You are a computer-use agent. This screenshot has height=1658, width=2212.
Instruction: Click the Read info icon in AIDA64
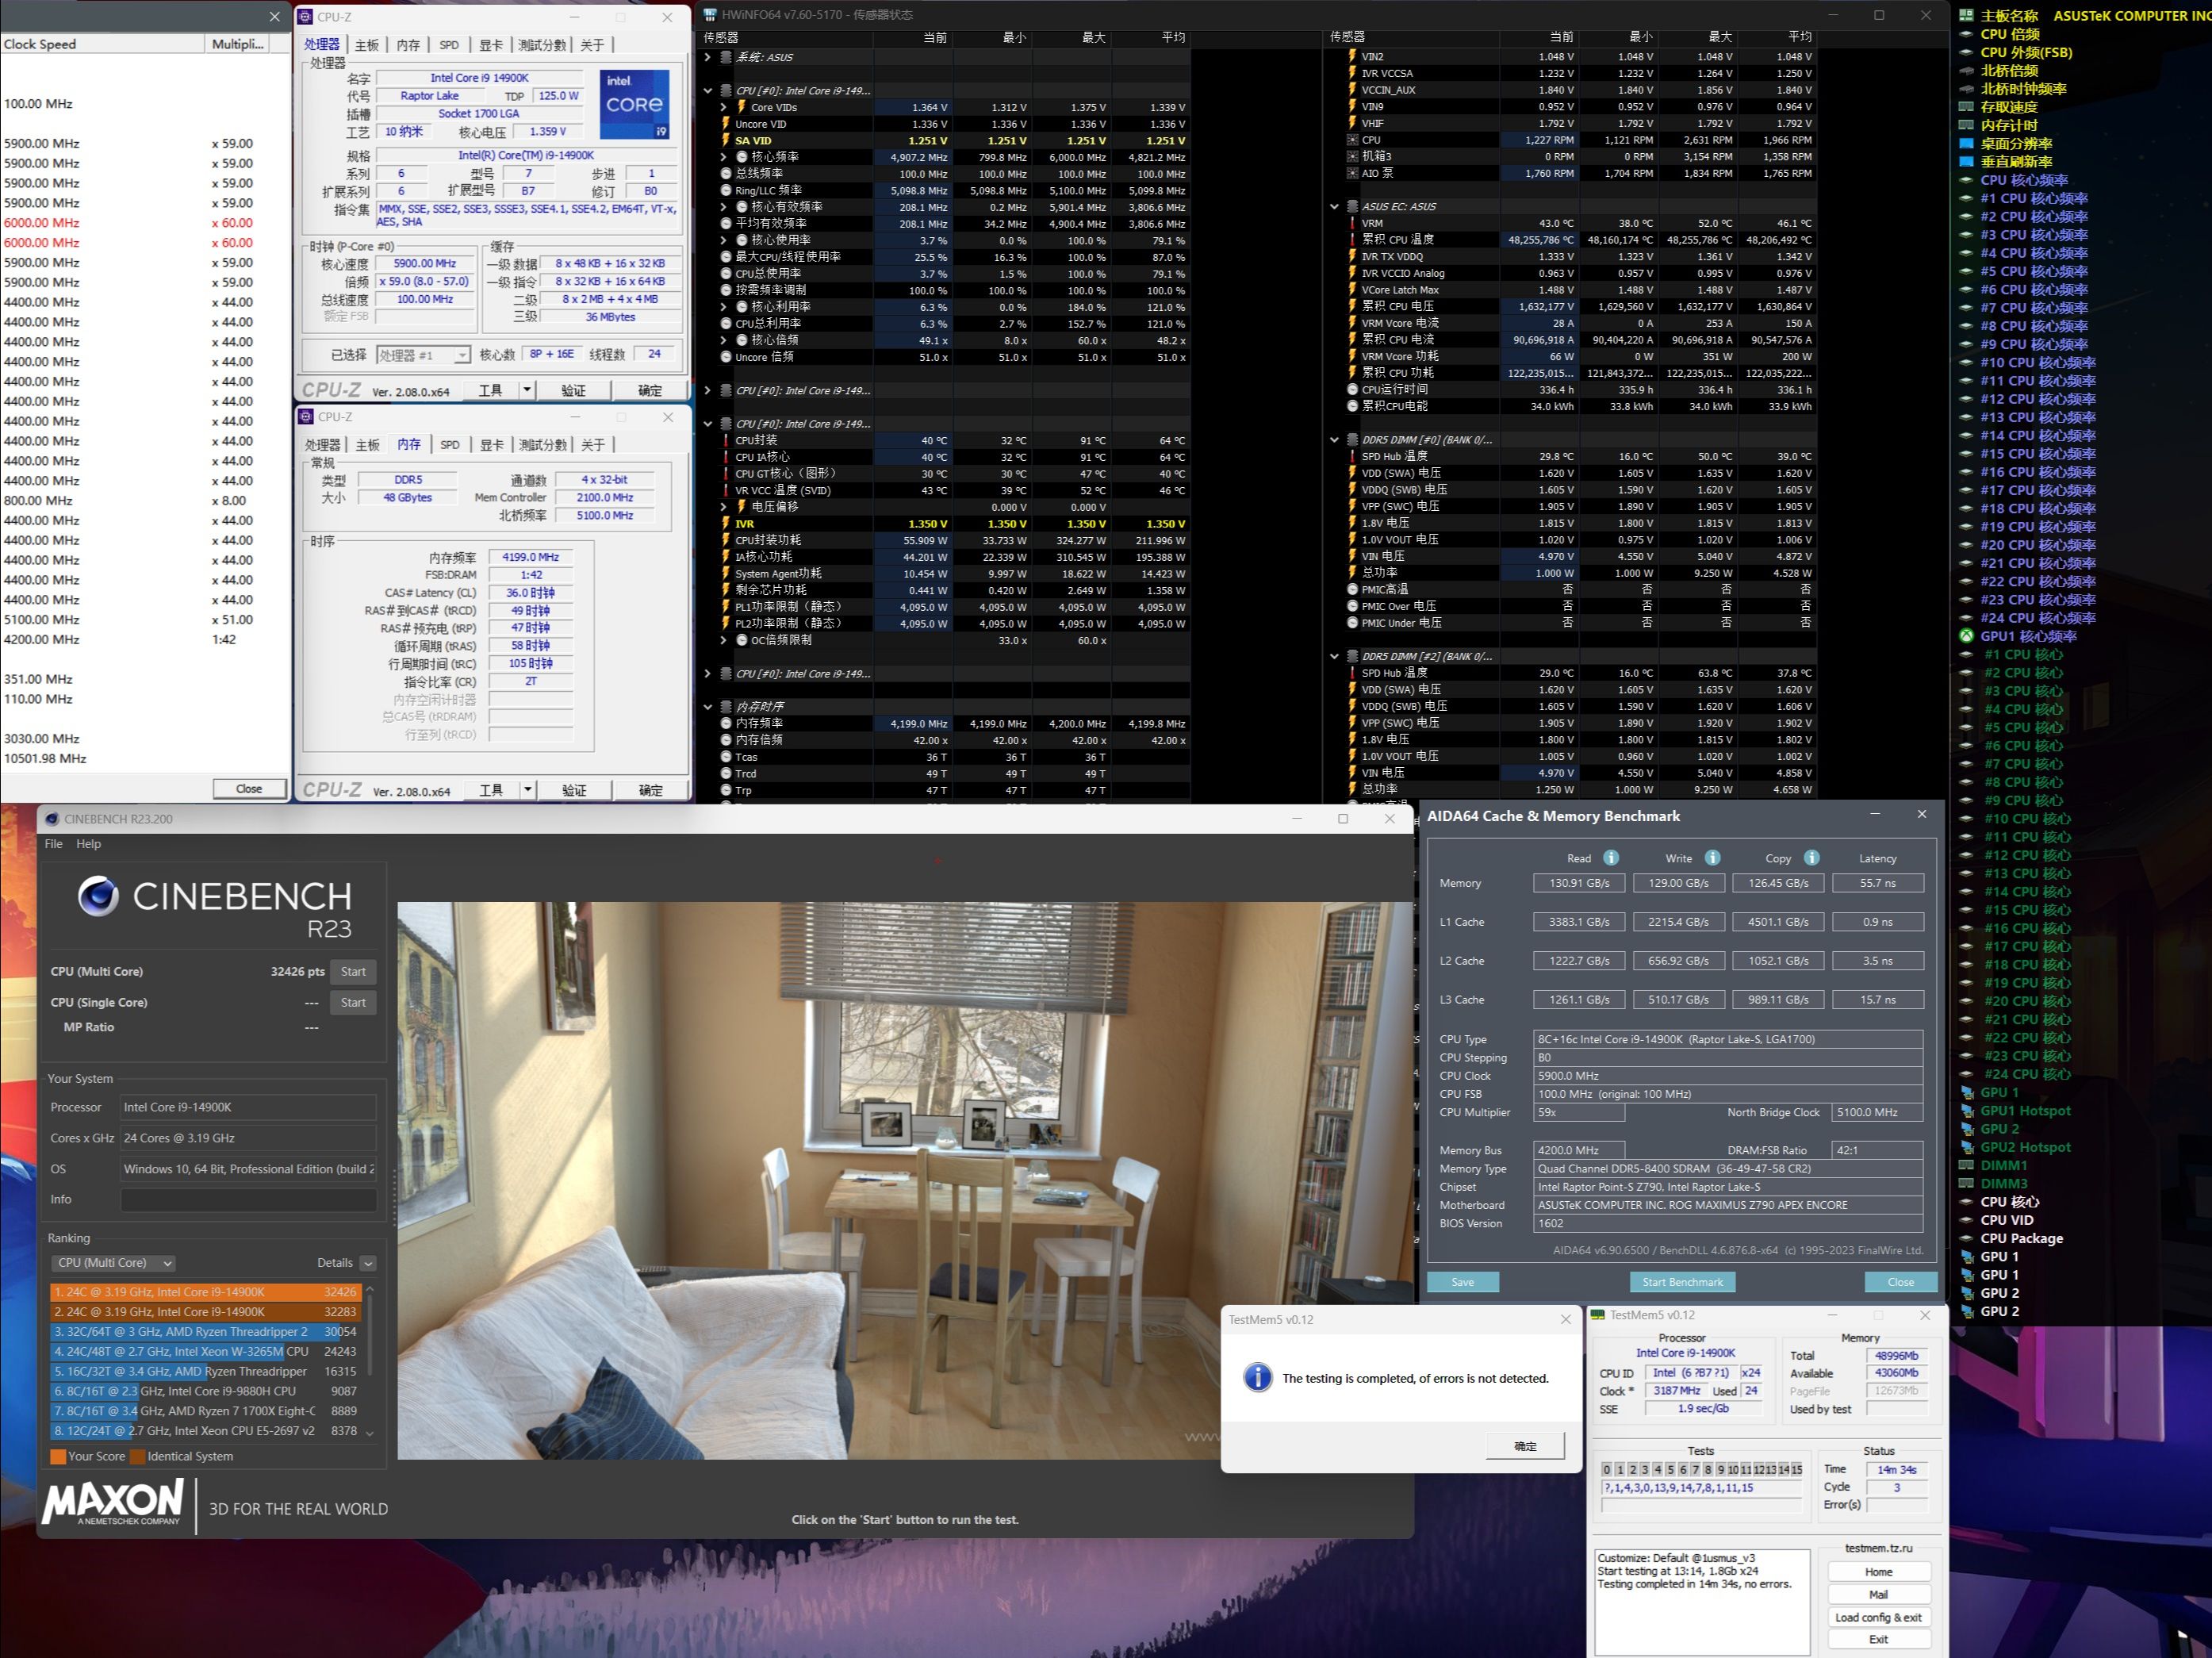pos(1610,858)
